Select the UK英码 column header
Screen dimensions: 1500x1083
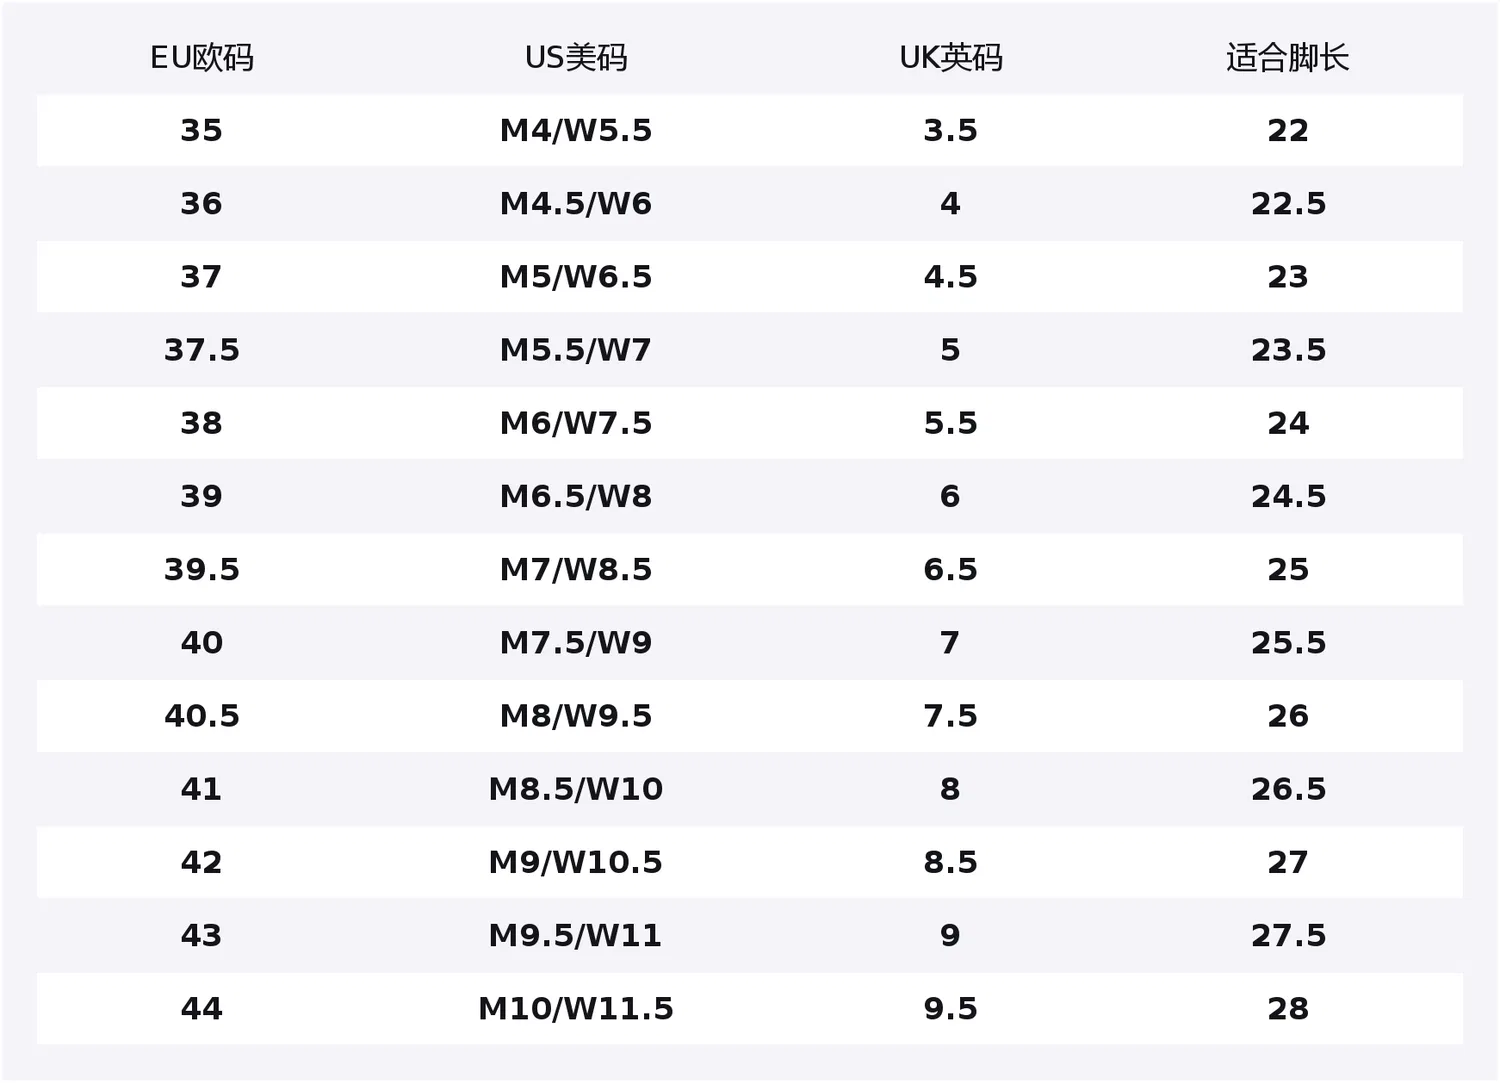coord(950,58)
